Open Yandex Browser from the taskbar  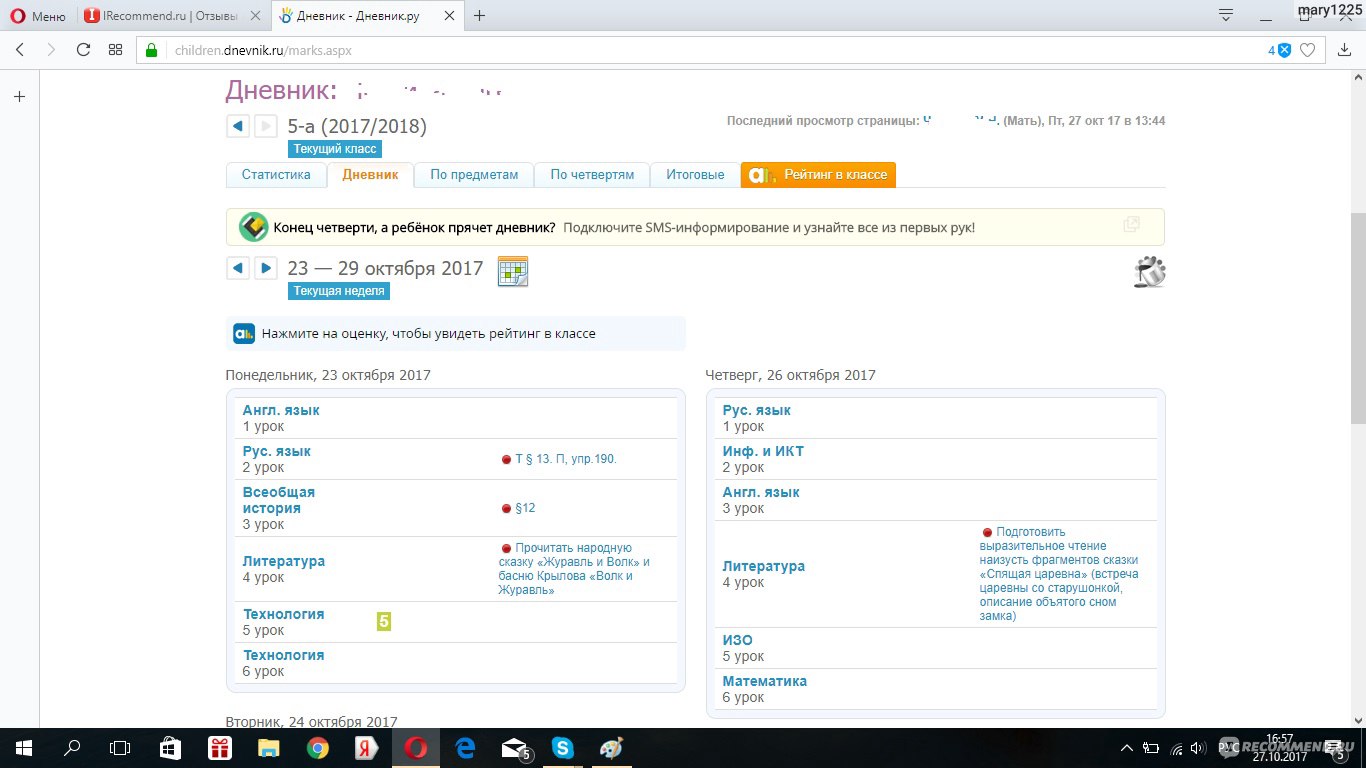(x=366, y=748)
